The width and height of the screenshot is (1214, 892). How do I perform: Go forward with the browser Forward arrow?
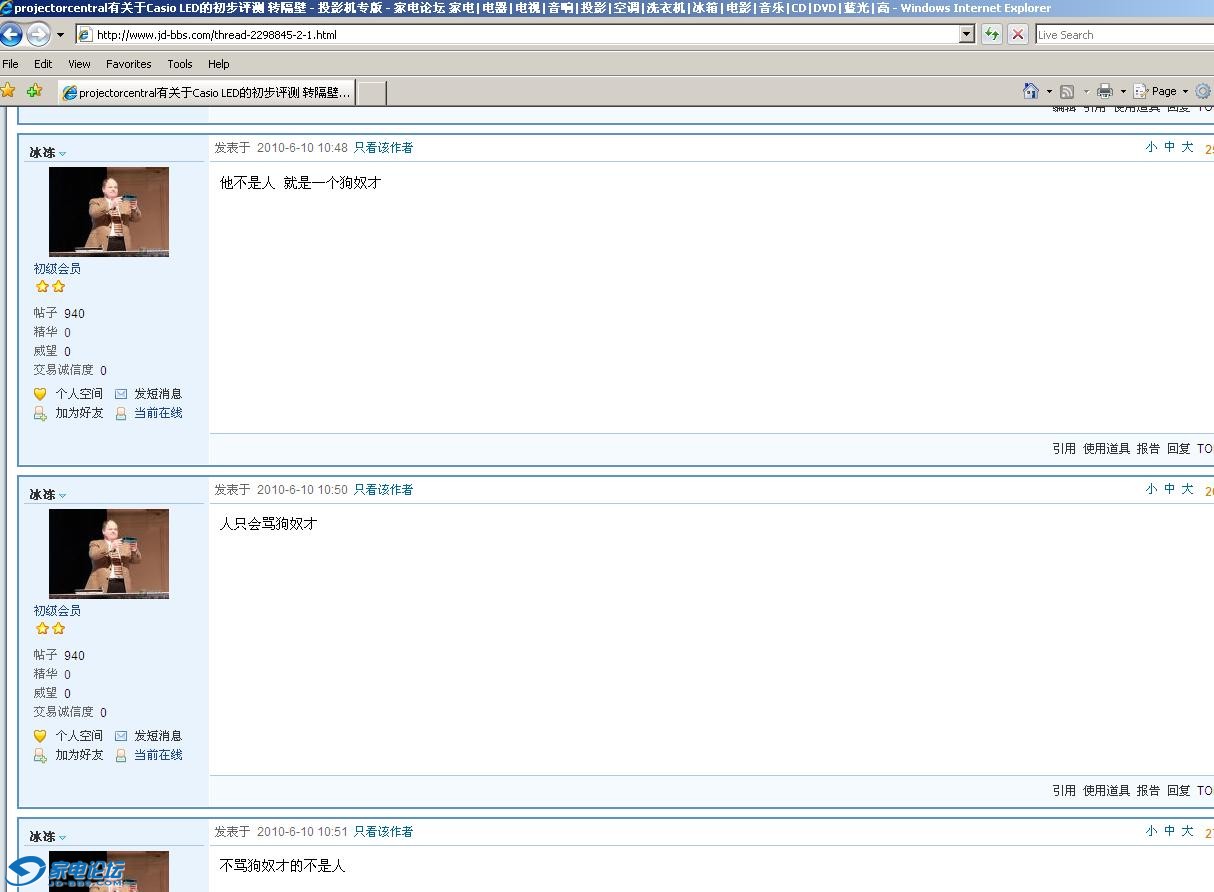tap(38, 35)
